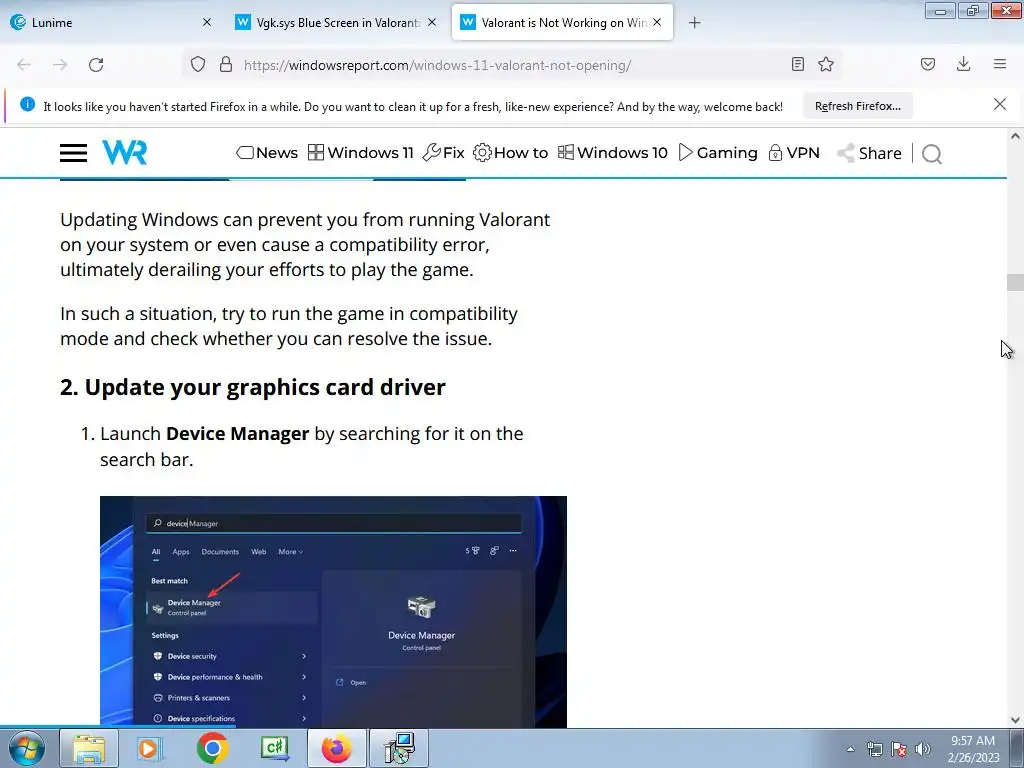The width and height of the screenshot is (1024, 768).
Task: Click the network tray icon
Action: [x=874, y=749]
